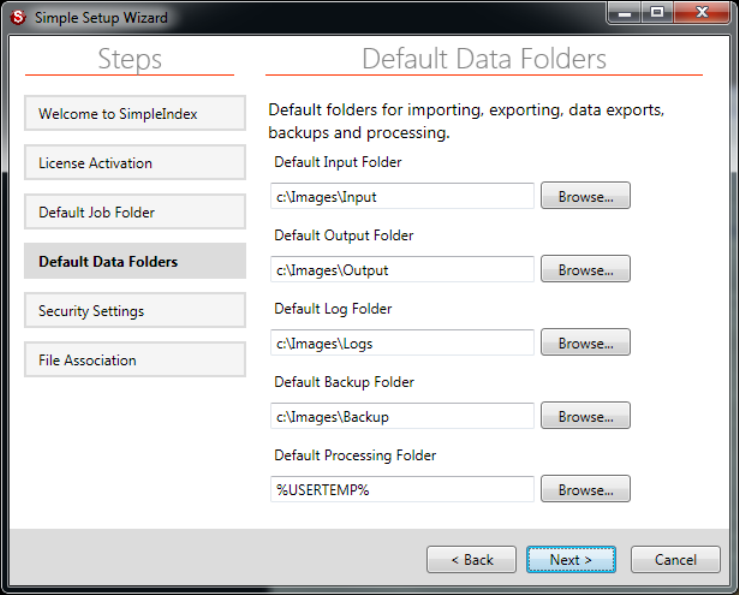The height and width of the screenshot is (595, 739).
Task: Browse for the Default Output Folder
Action: tap(585, 270)
